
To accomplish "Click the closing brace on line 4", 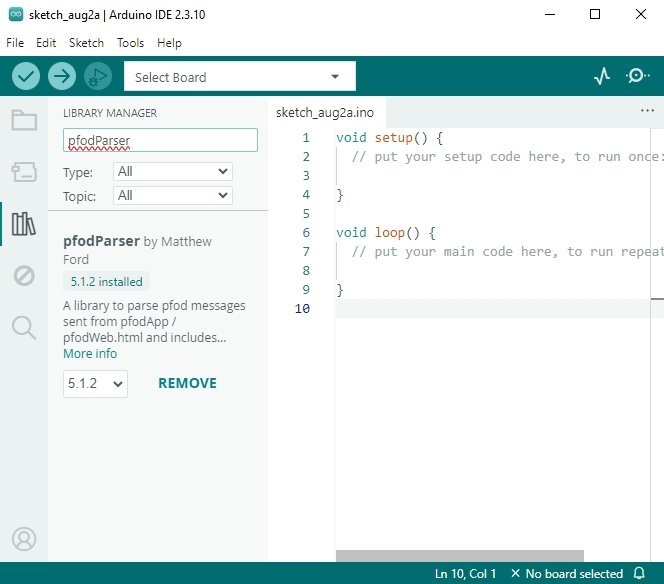I will tap(340, 195).
